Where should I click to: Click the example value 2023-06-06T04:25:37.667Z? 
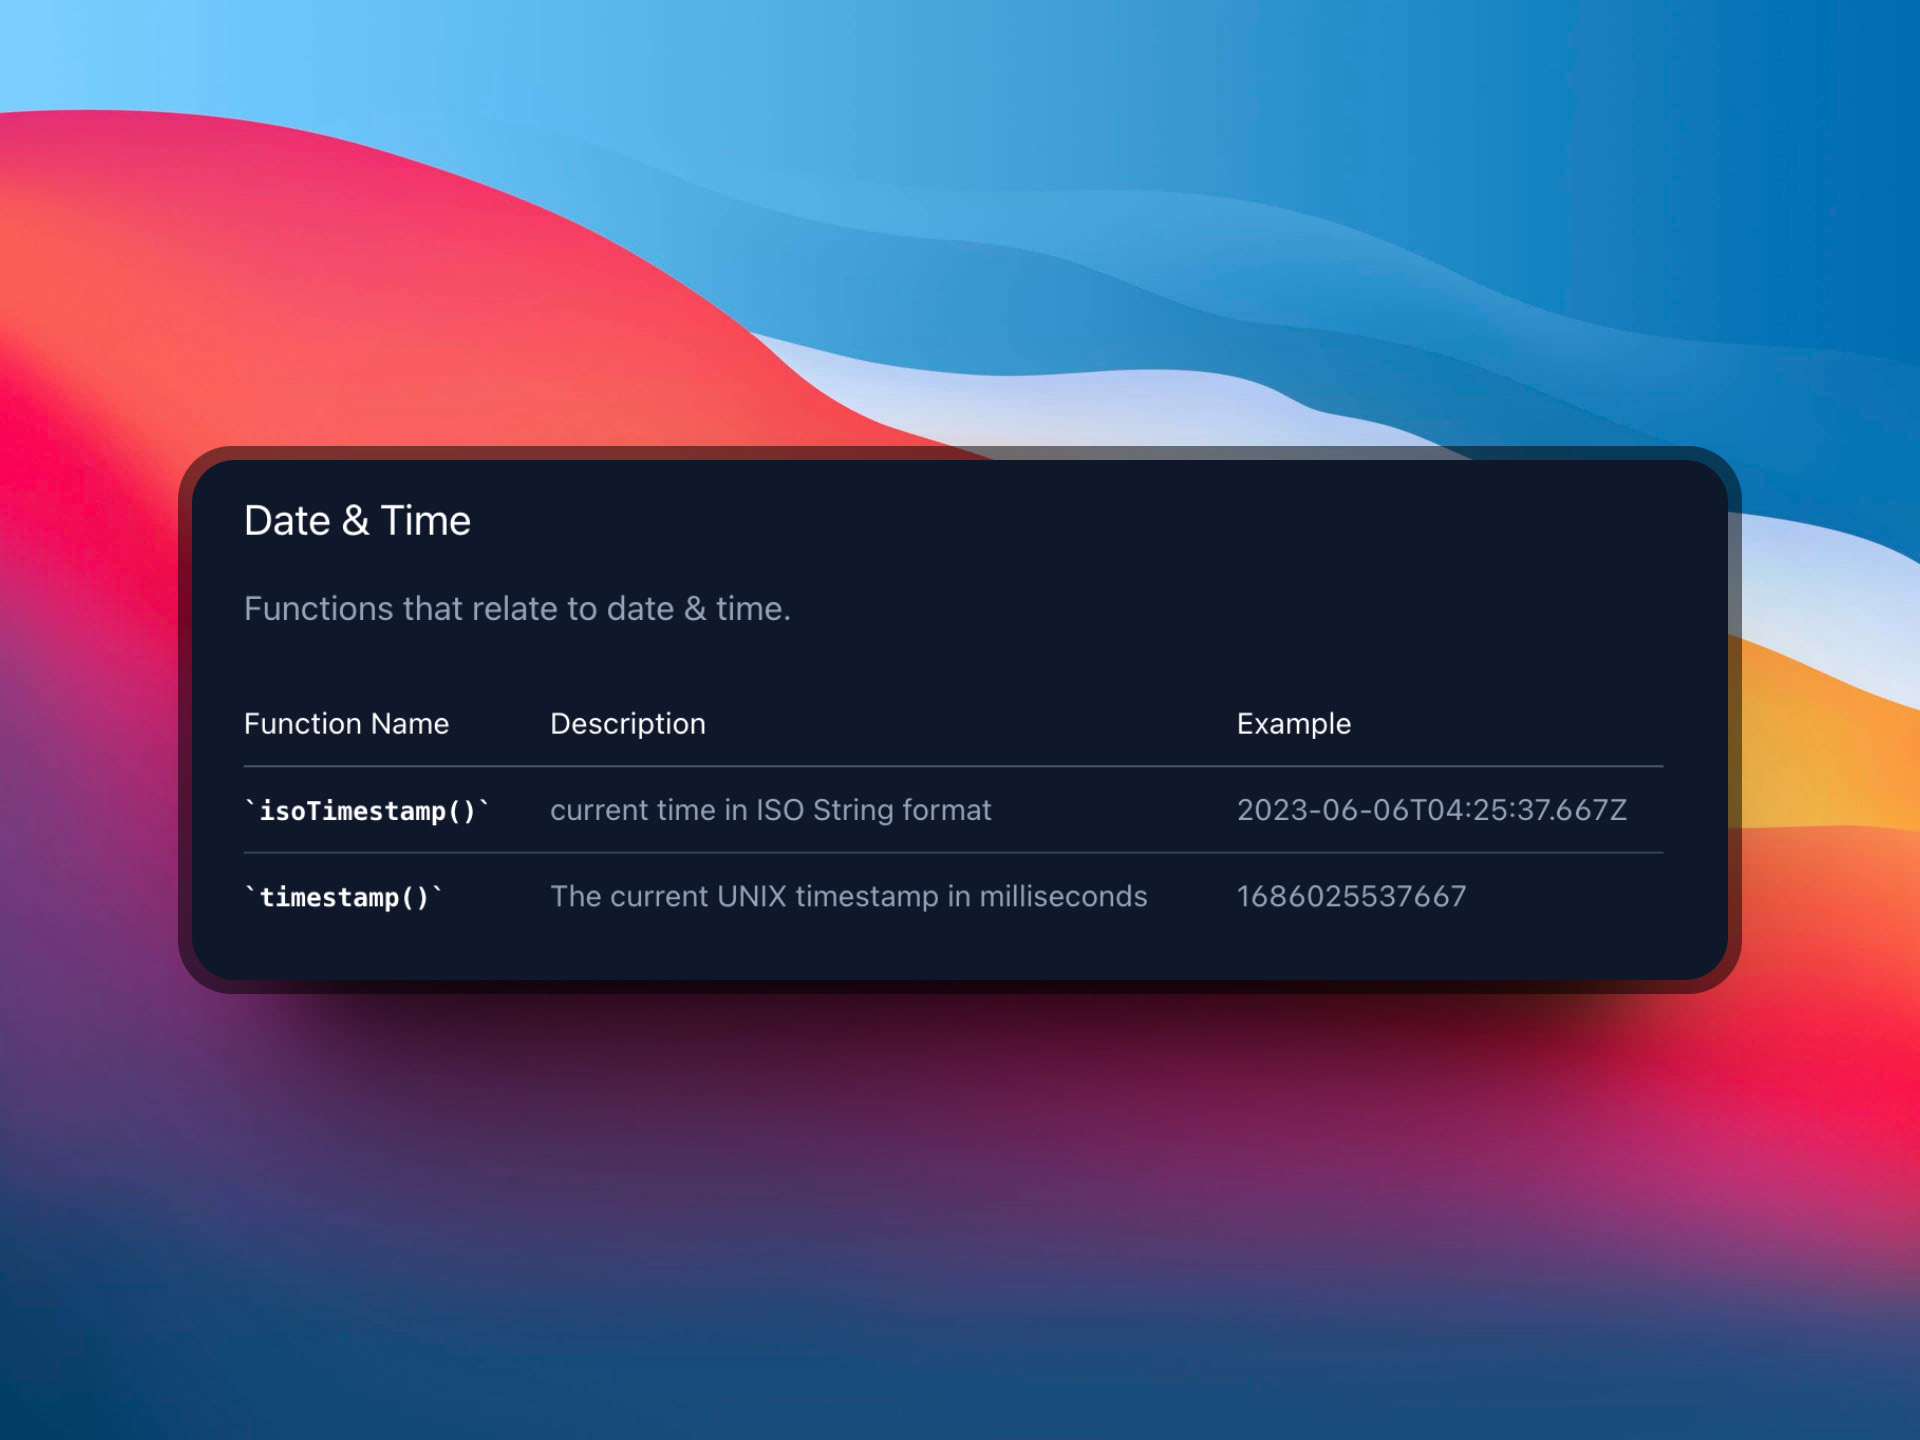point(1432,810)
